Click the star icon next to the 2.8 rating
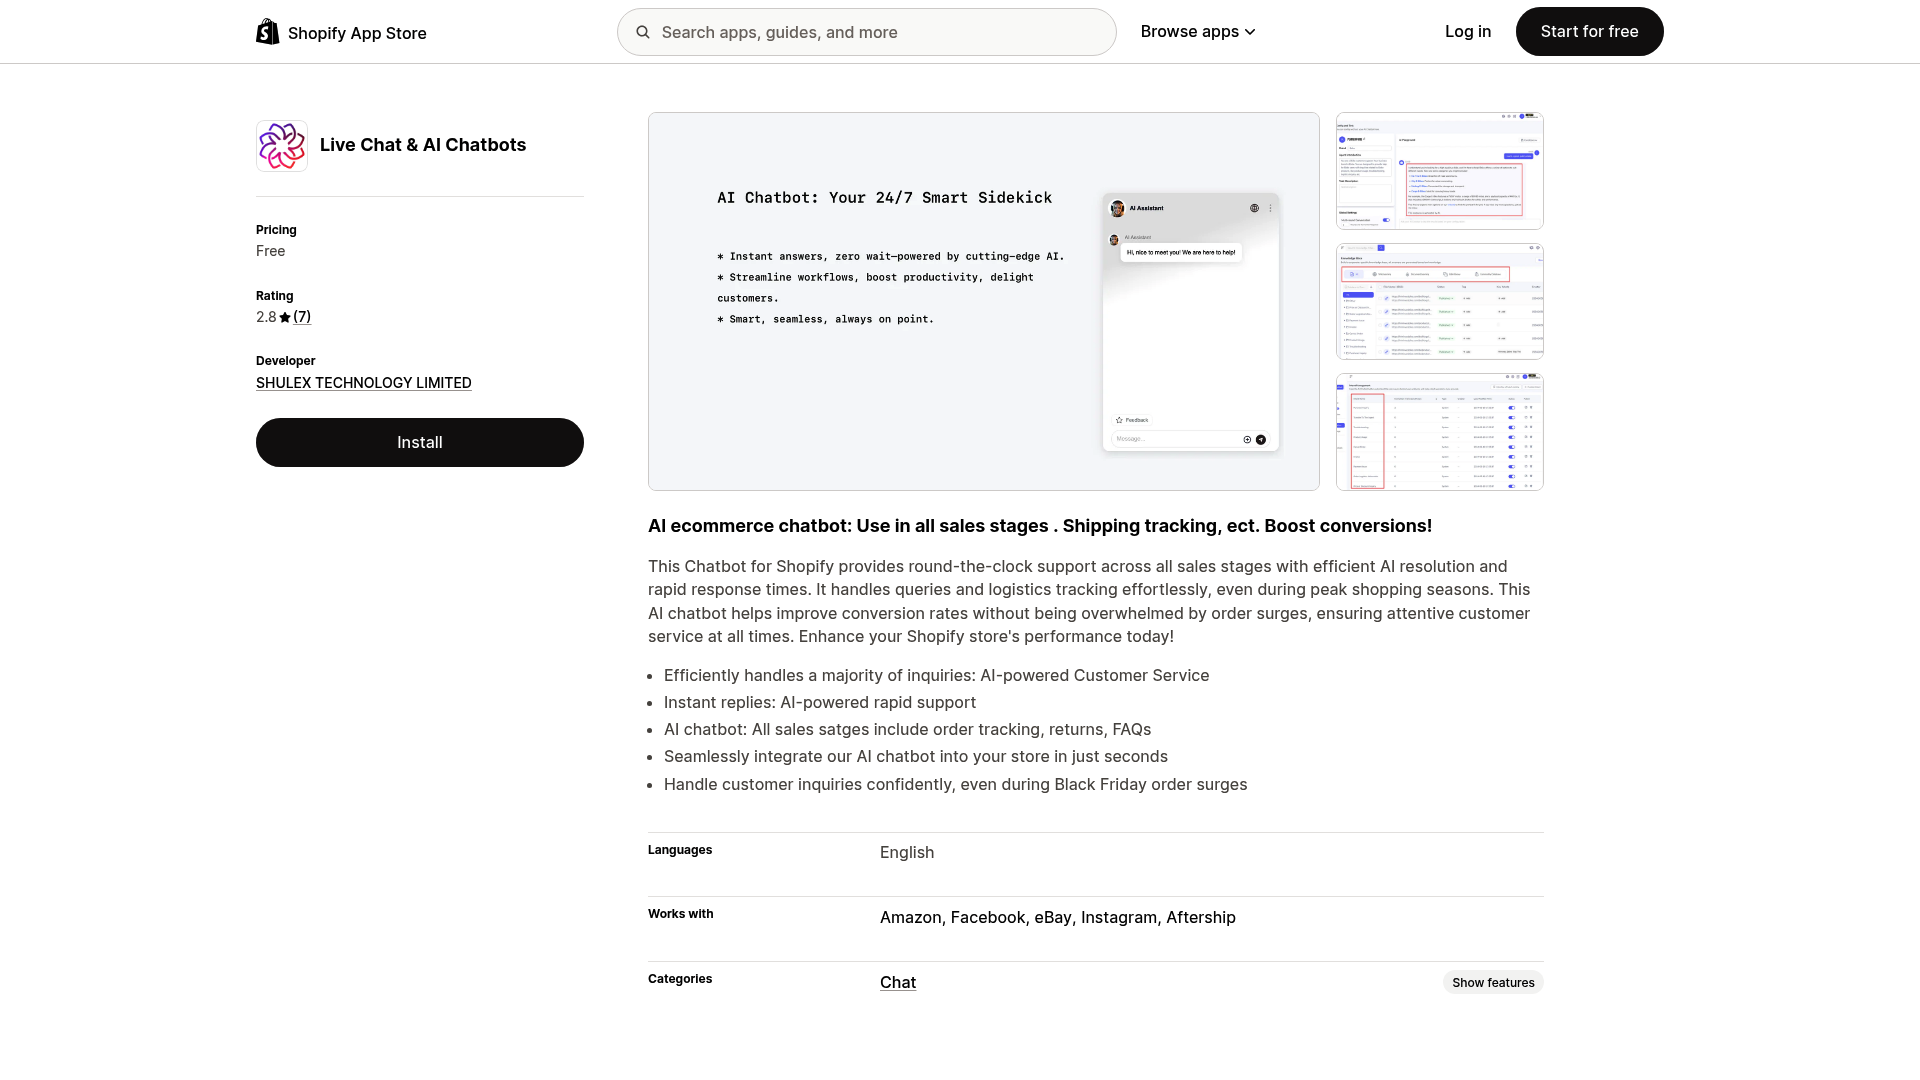The height and width of the screenshot is (1080, 1920). point(285,317)
